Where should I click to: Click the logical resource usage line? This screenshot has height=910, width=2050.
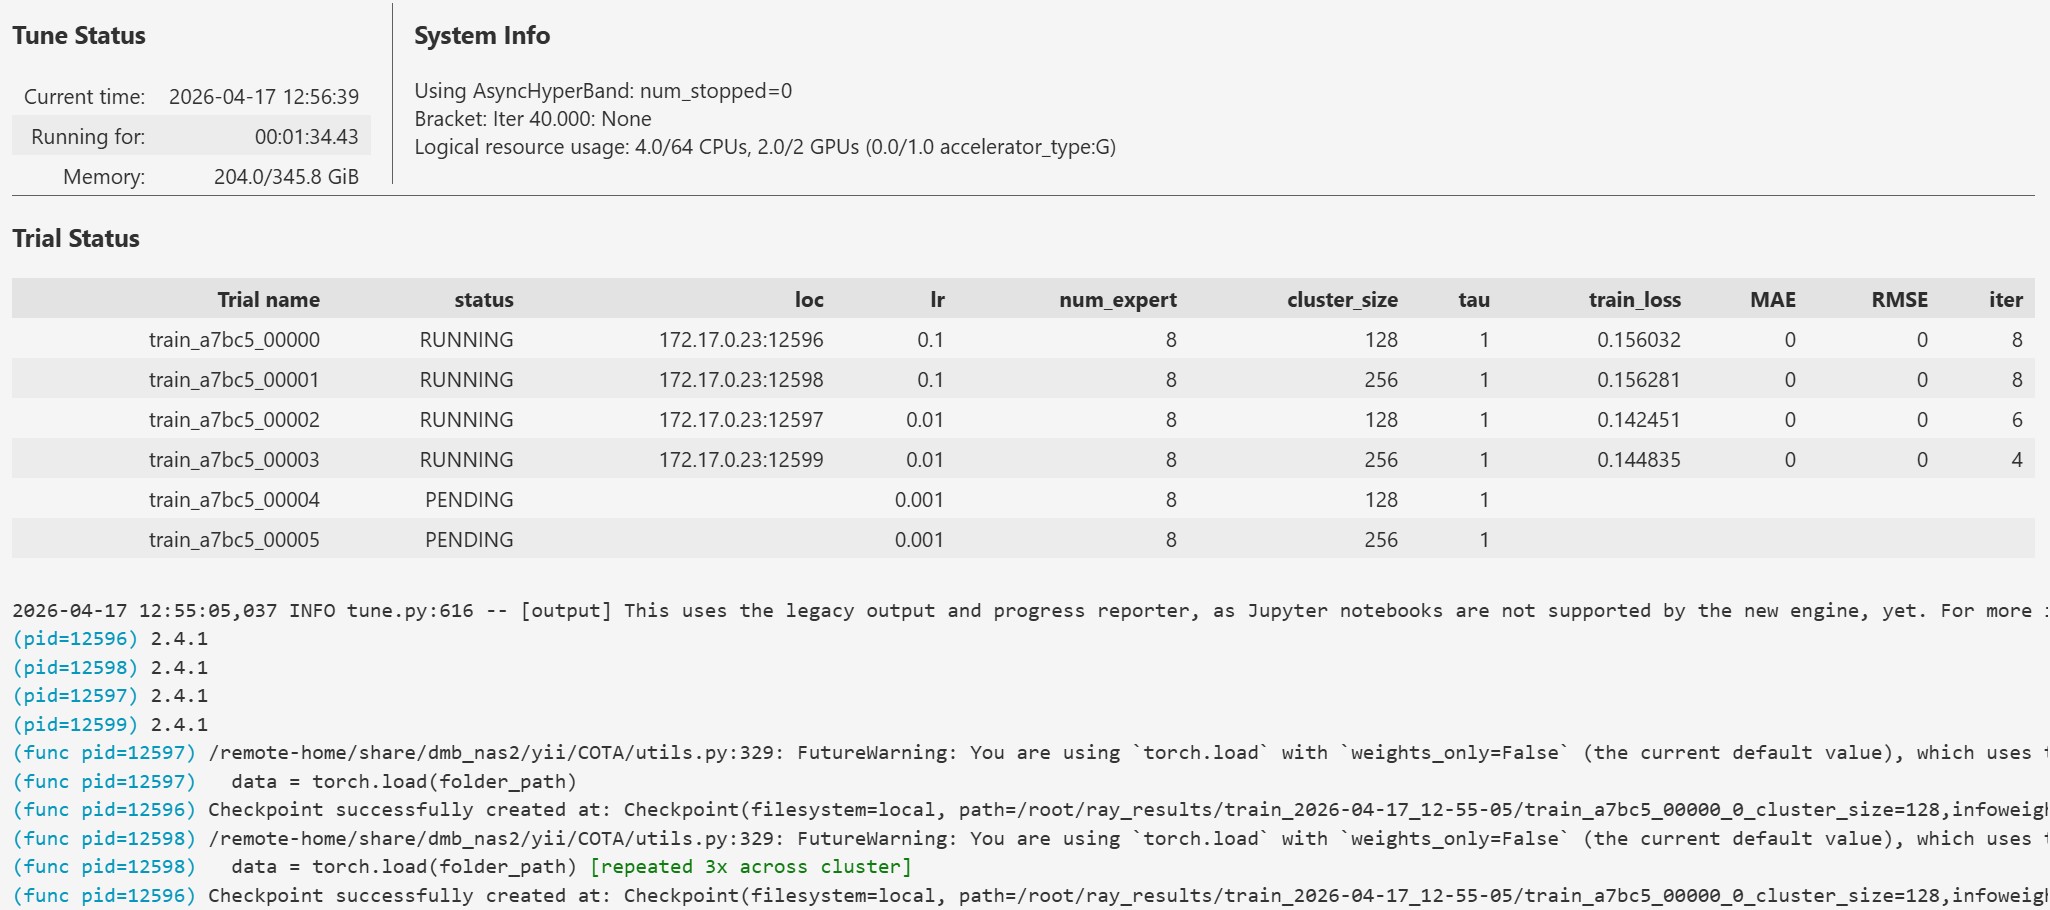tap(765, 147)
